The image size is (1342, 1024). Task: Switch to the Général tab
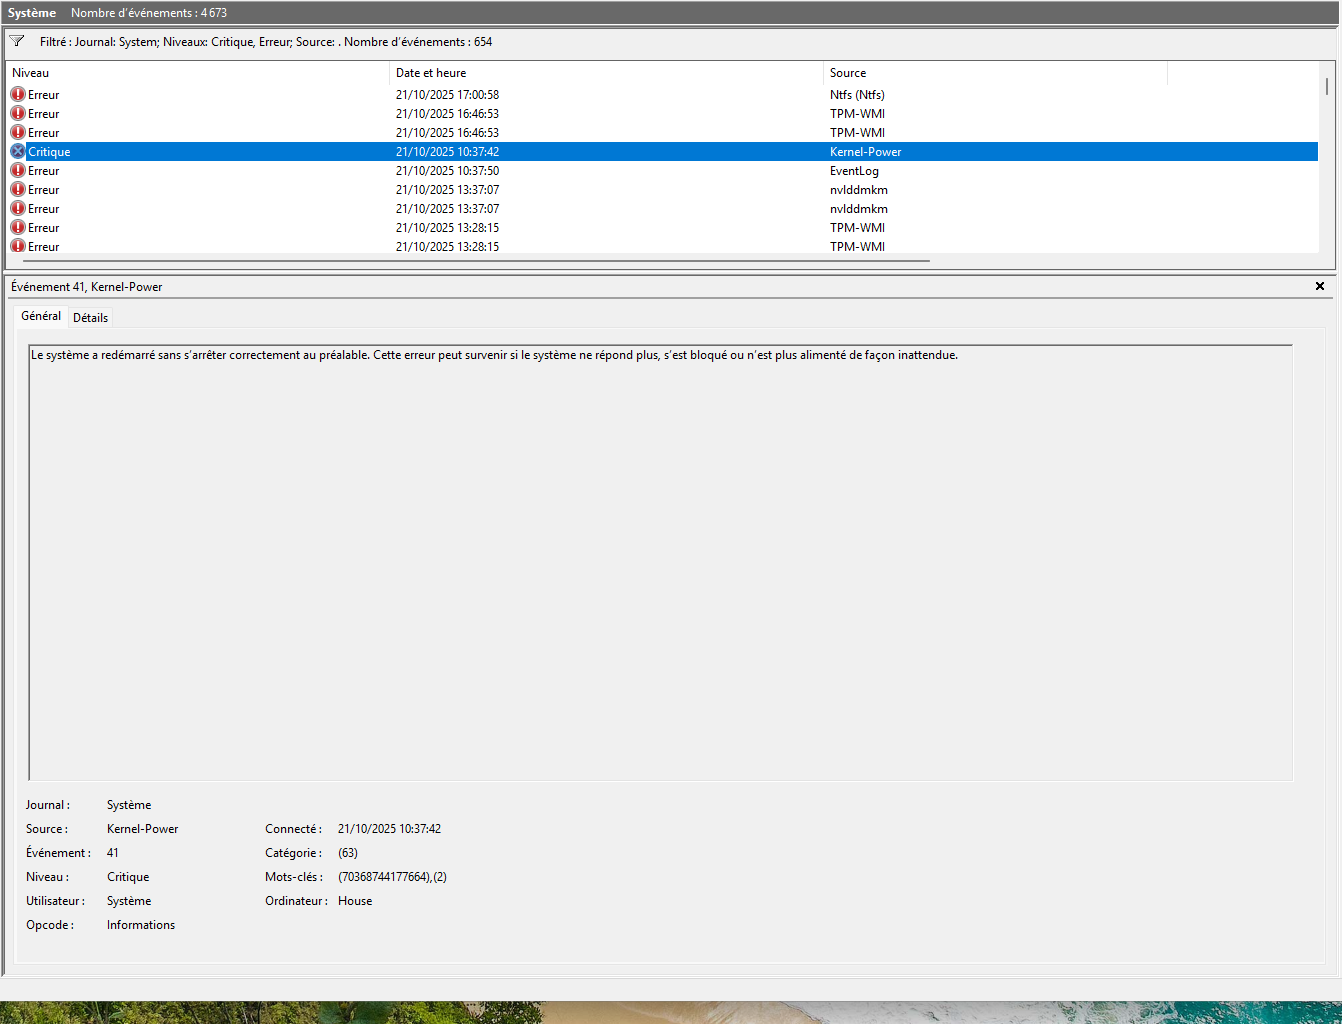(x=41, y=316)
